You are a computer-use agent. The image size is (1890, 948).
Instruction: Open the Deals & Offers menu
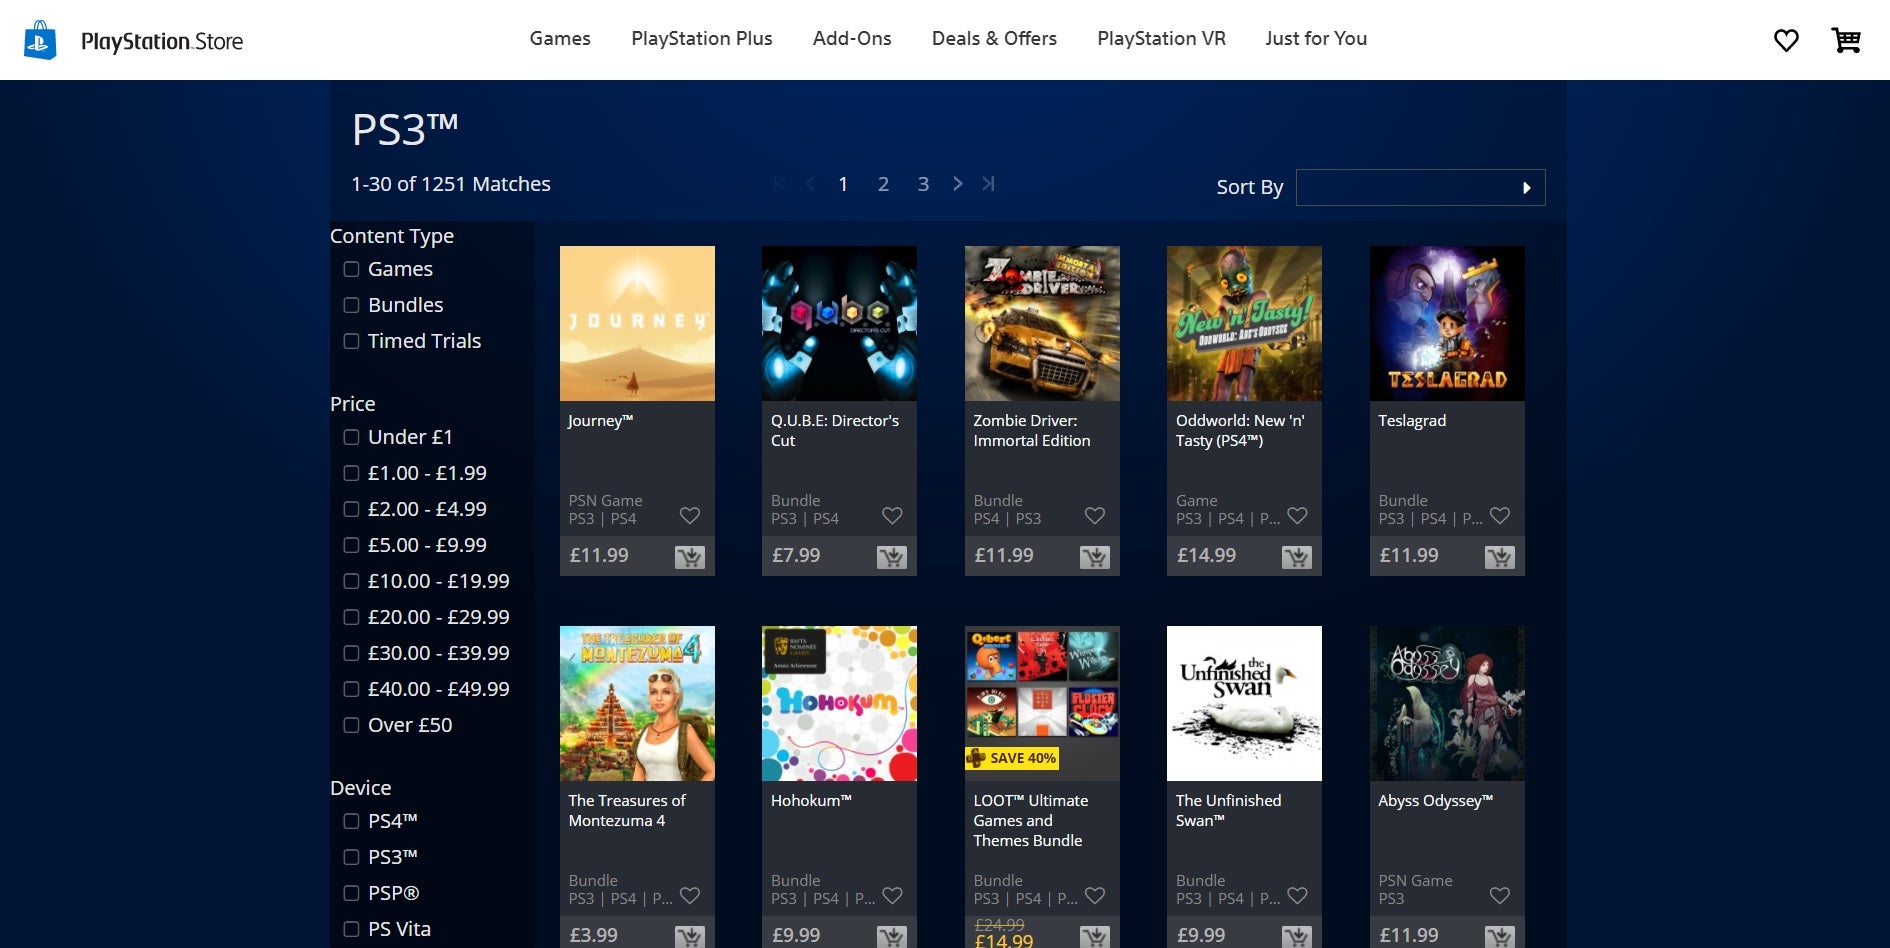[994, 38]
